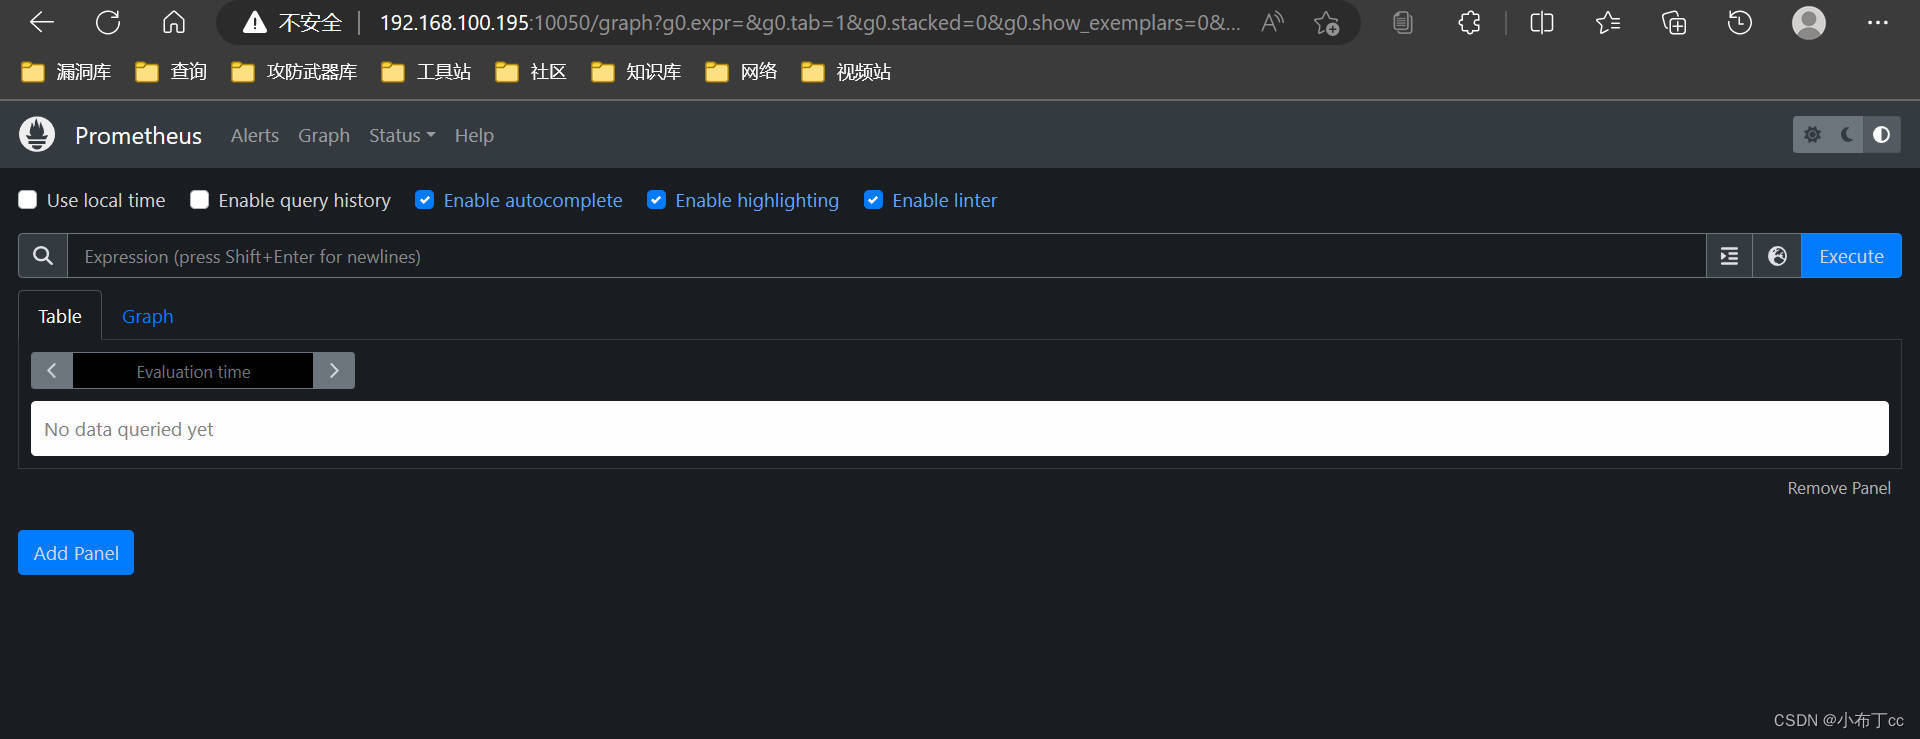Viewport: 1920px width, 739px height.
Task: Open Help in navigation bar
Action: [x=474, y=135]
